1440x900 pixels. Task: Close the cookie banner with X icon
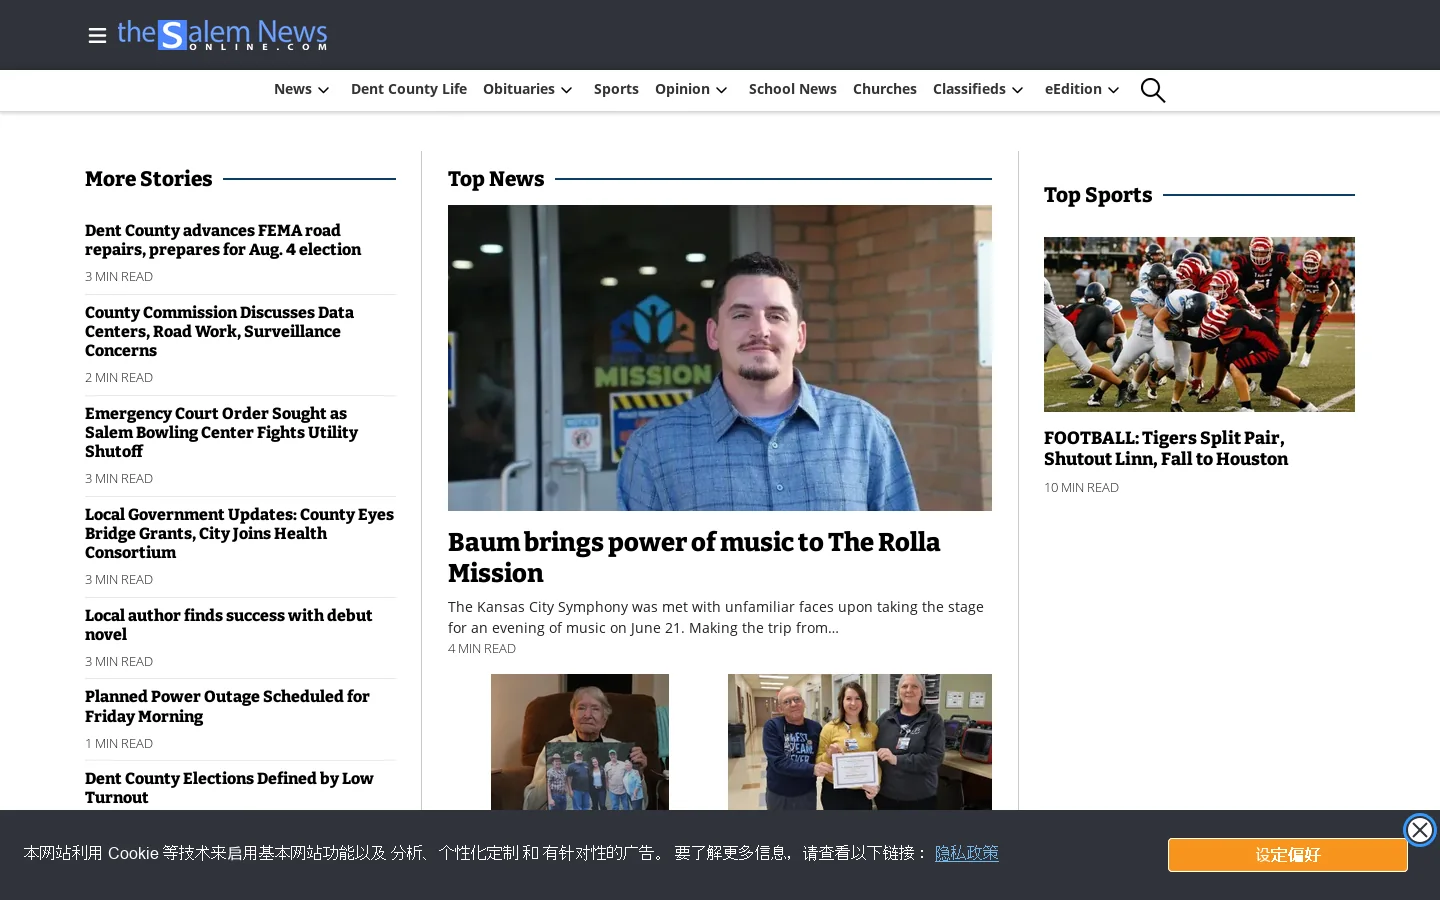pos(1419,830)
